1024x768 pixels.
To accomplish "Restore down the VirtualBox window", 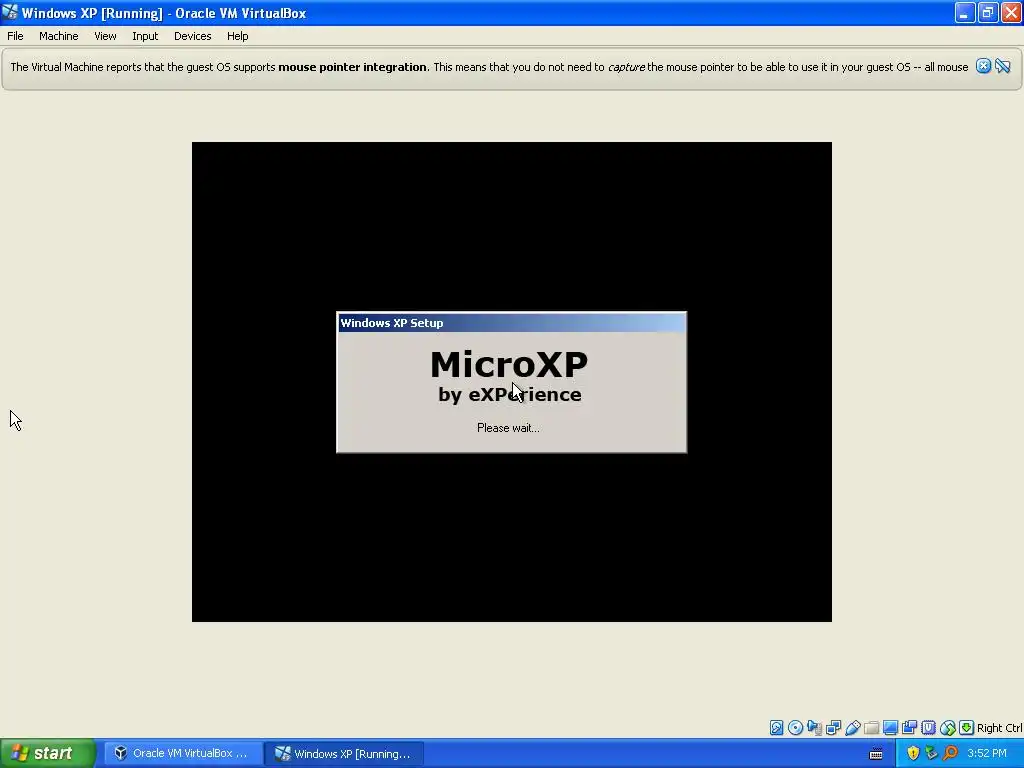I will [x=988, y=12].
